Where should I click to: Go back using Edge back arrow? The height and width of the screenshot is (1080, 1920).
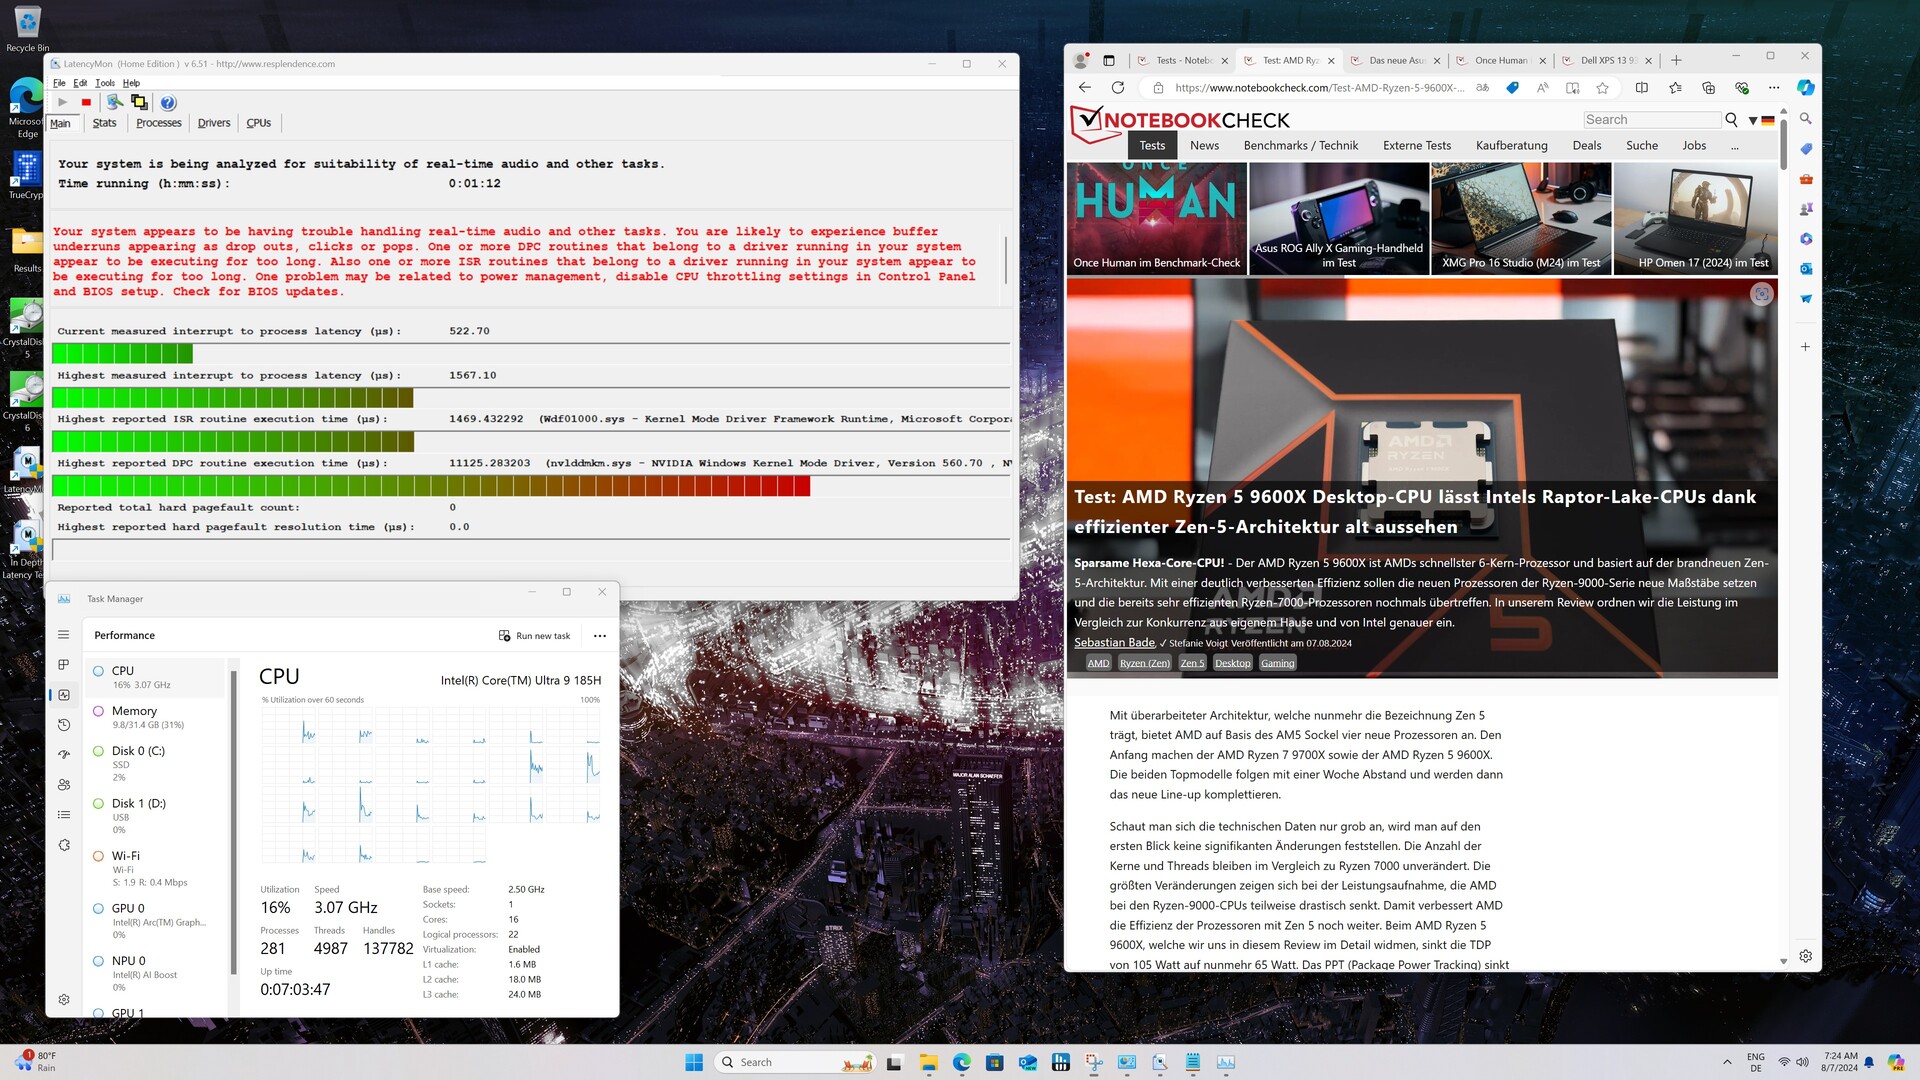(1085, 88)
